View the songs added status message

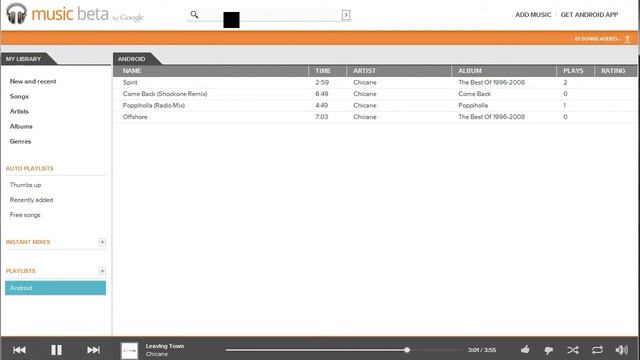coord(598,39)
